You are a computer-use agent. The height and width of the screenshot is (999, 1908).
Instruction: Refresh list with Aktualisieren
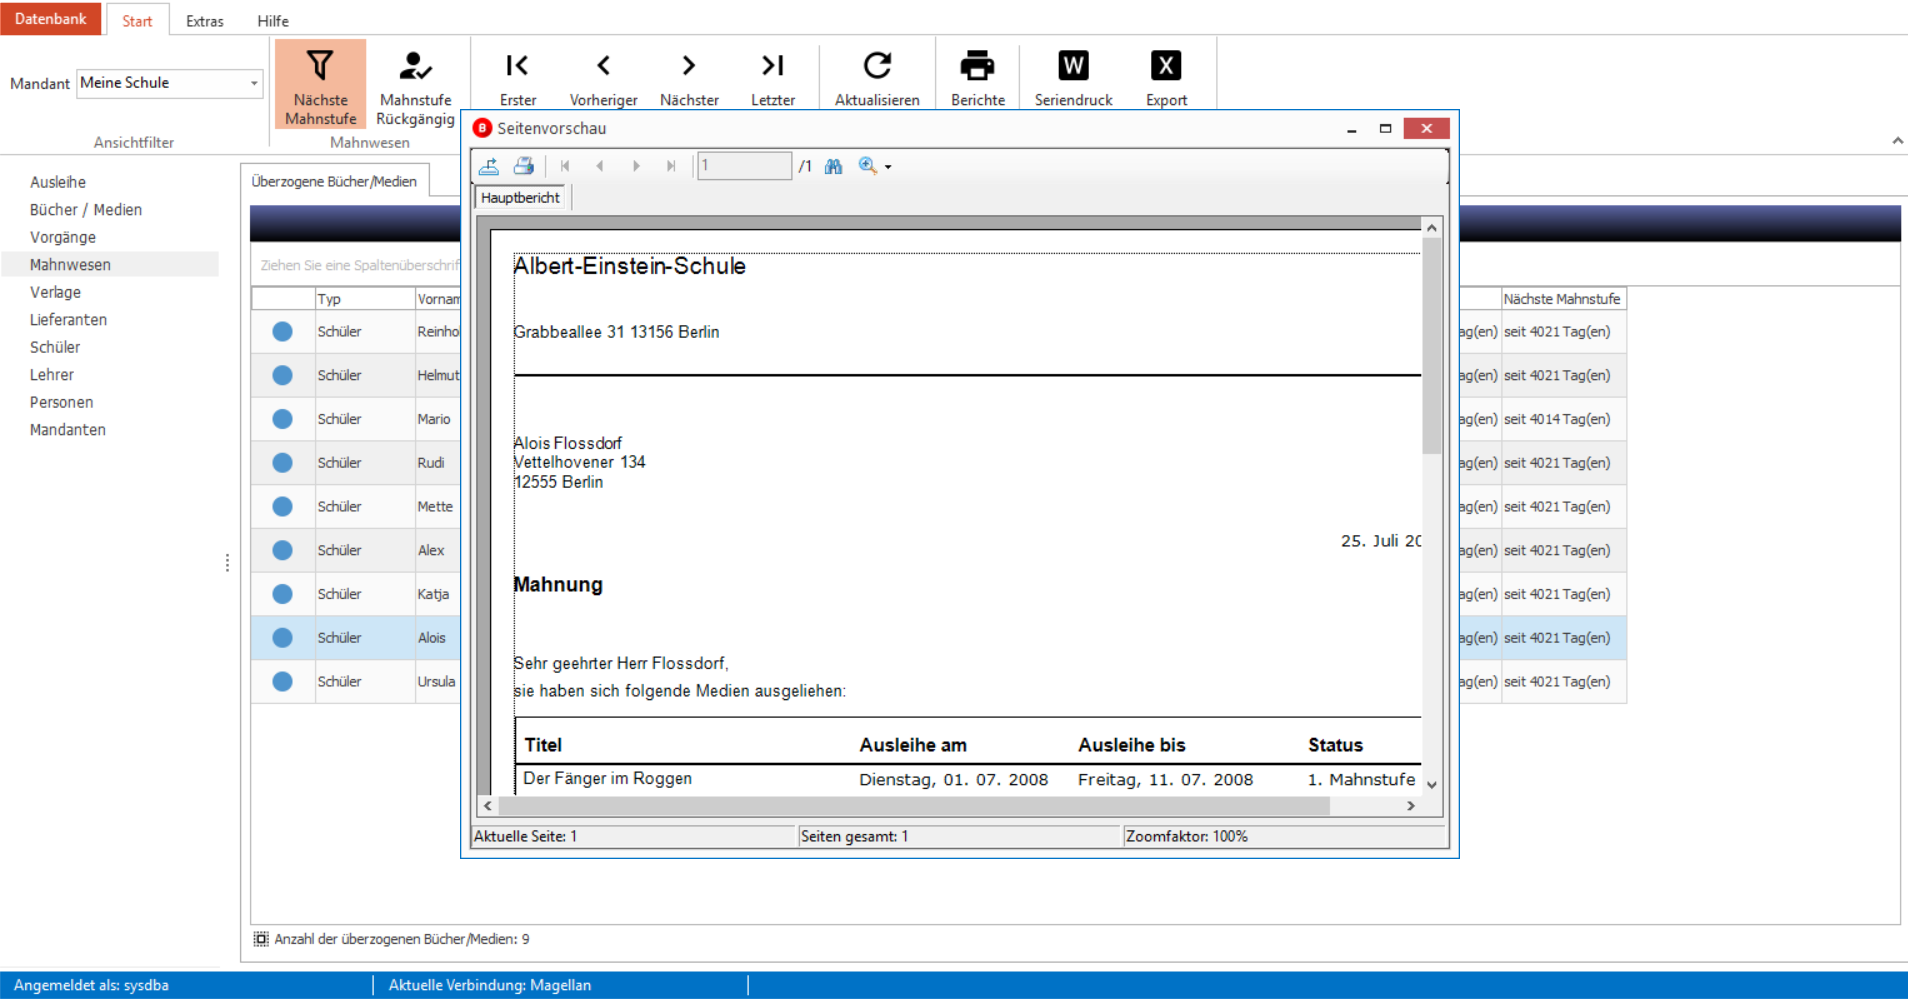tap(877, 66)
